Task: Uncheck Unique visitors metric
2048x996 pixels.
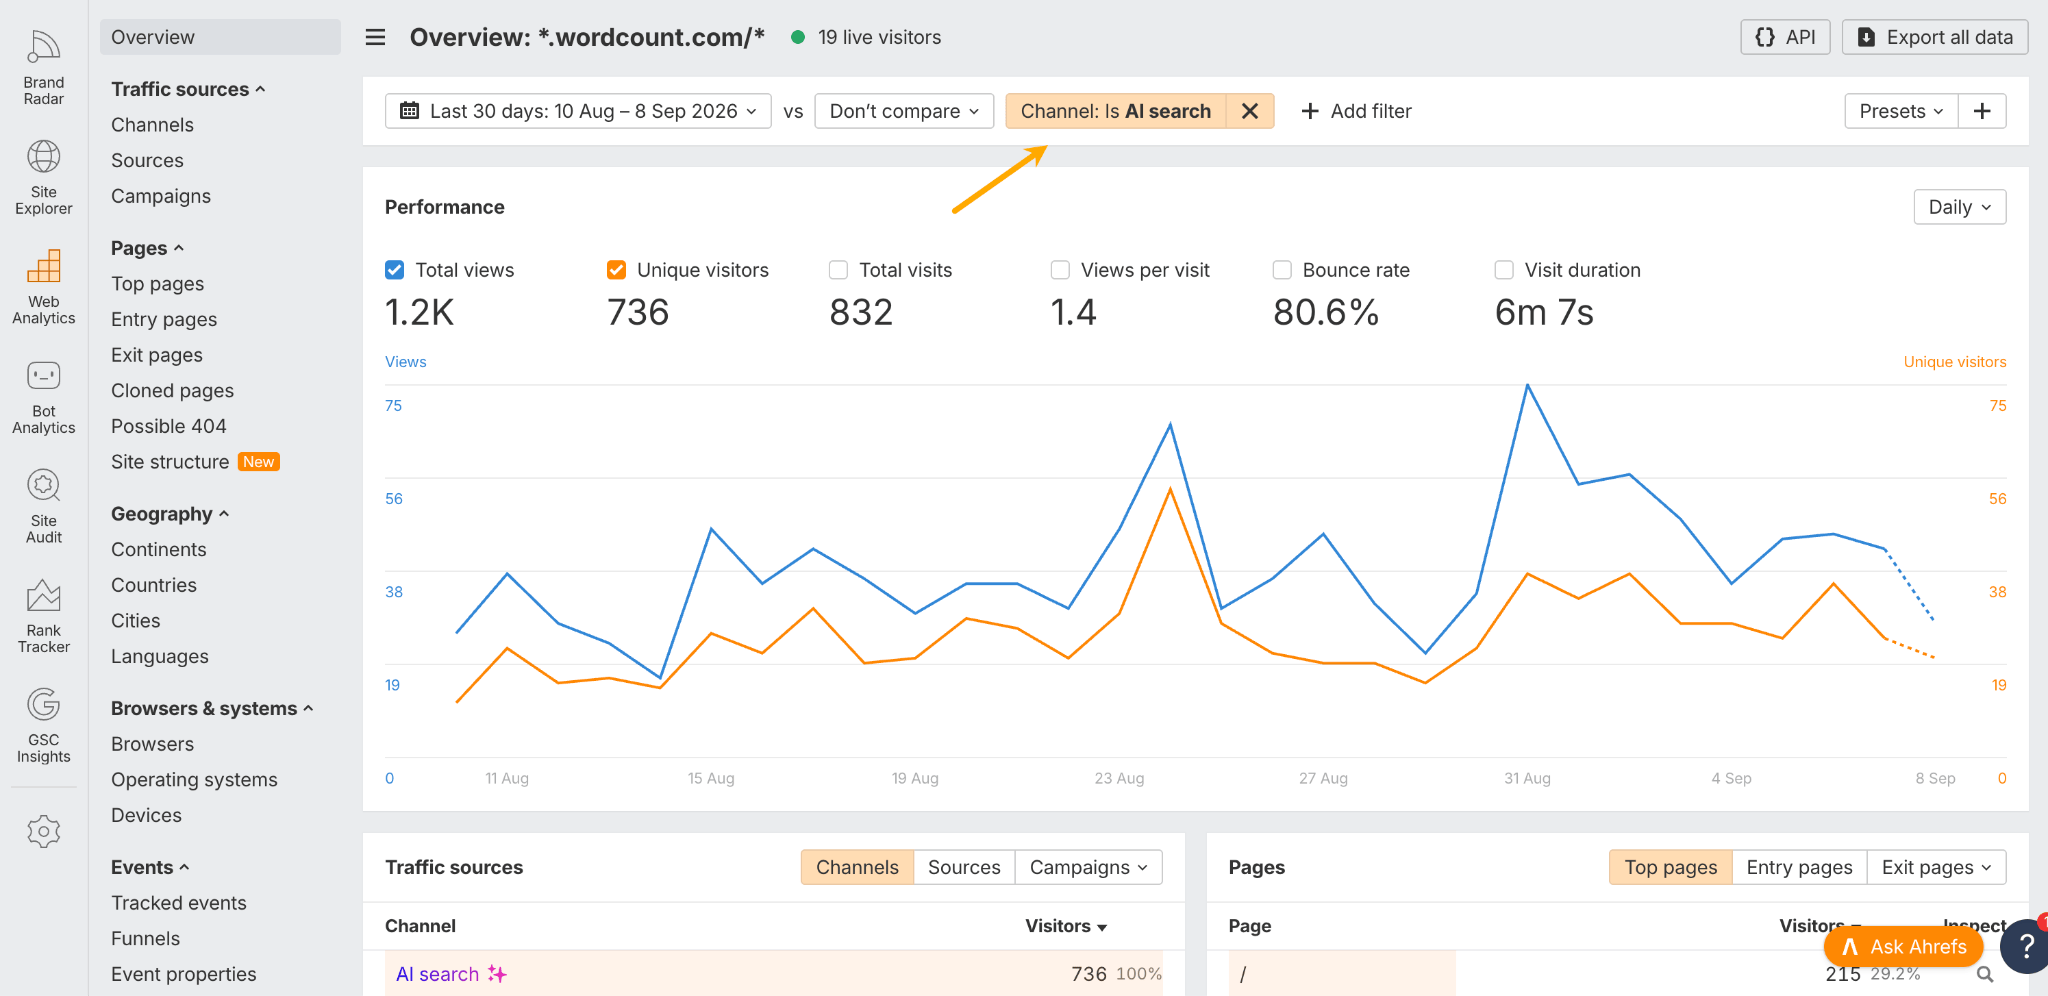Action: tap(617, 270)
